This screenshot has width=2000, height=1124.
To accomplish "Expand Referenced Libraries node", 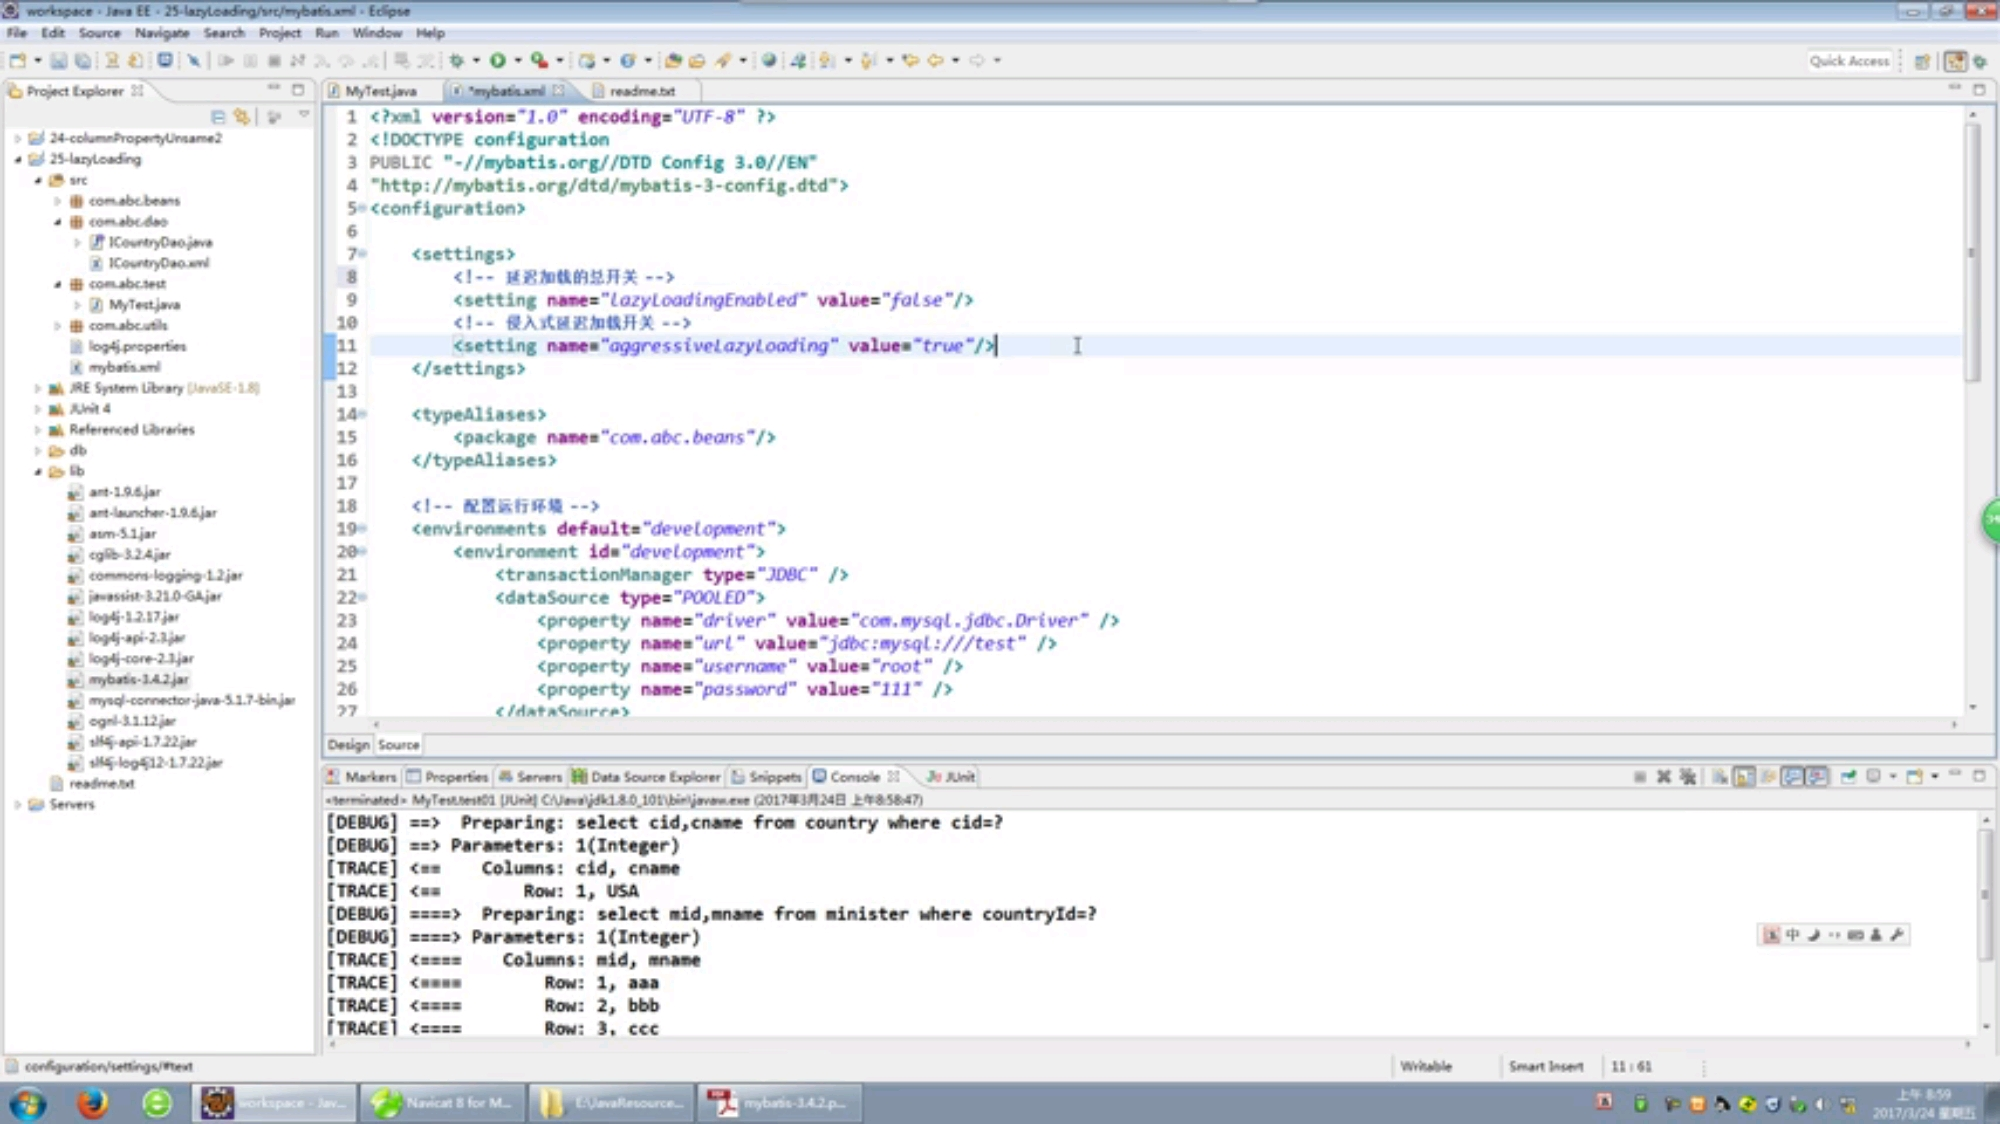I will [37, 430].
